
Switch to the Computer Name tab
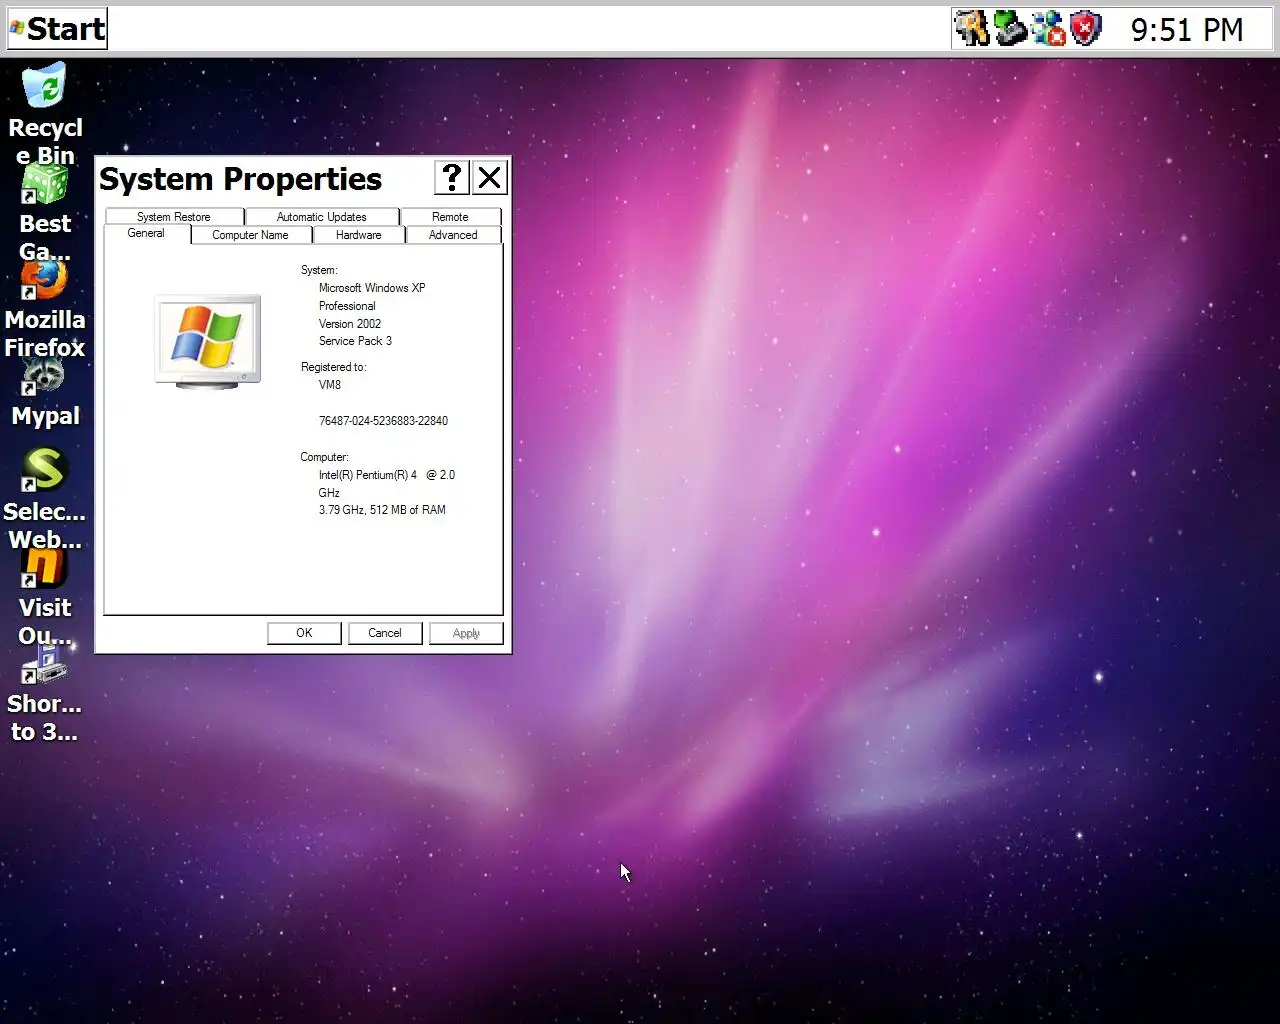coord(250,235)
